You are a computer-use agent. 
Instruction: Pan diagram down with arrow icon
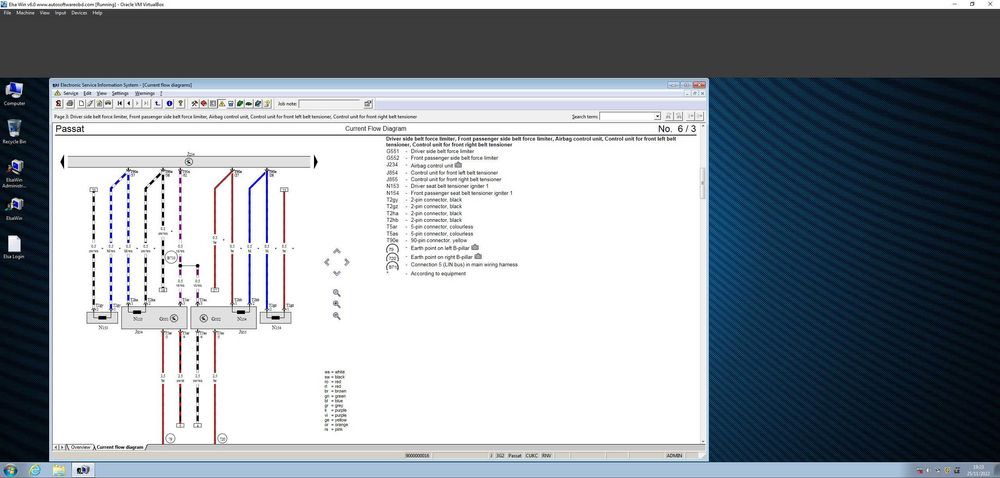(337, 273)
